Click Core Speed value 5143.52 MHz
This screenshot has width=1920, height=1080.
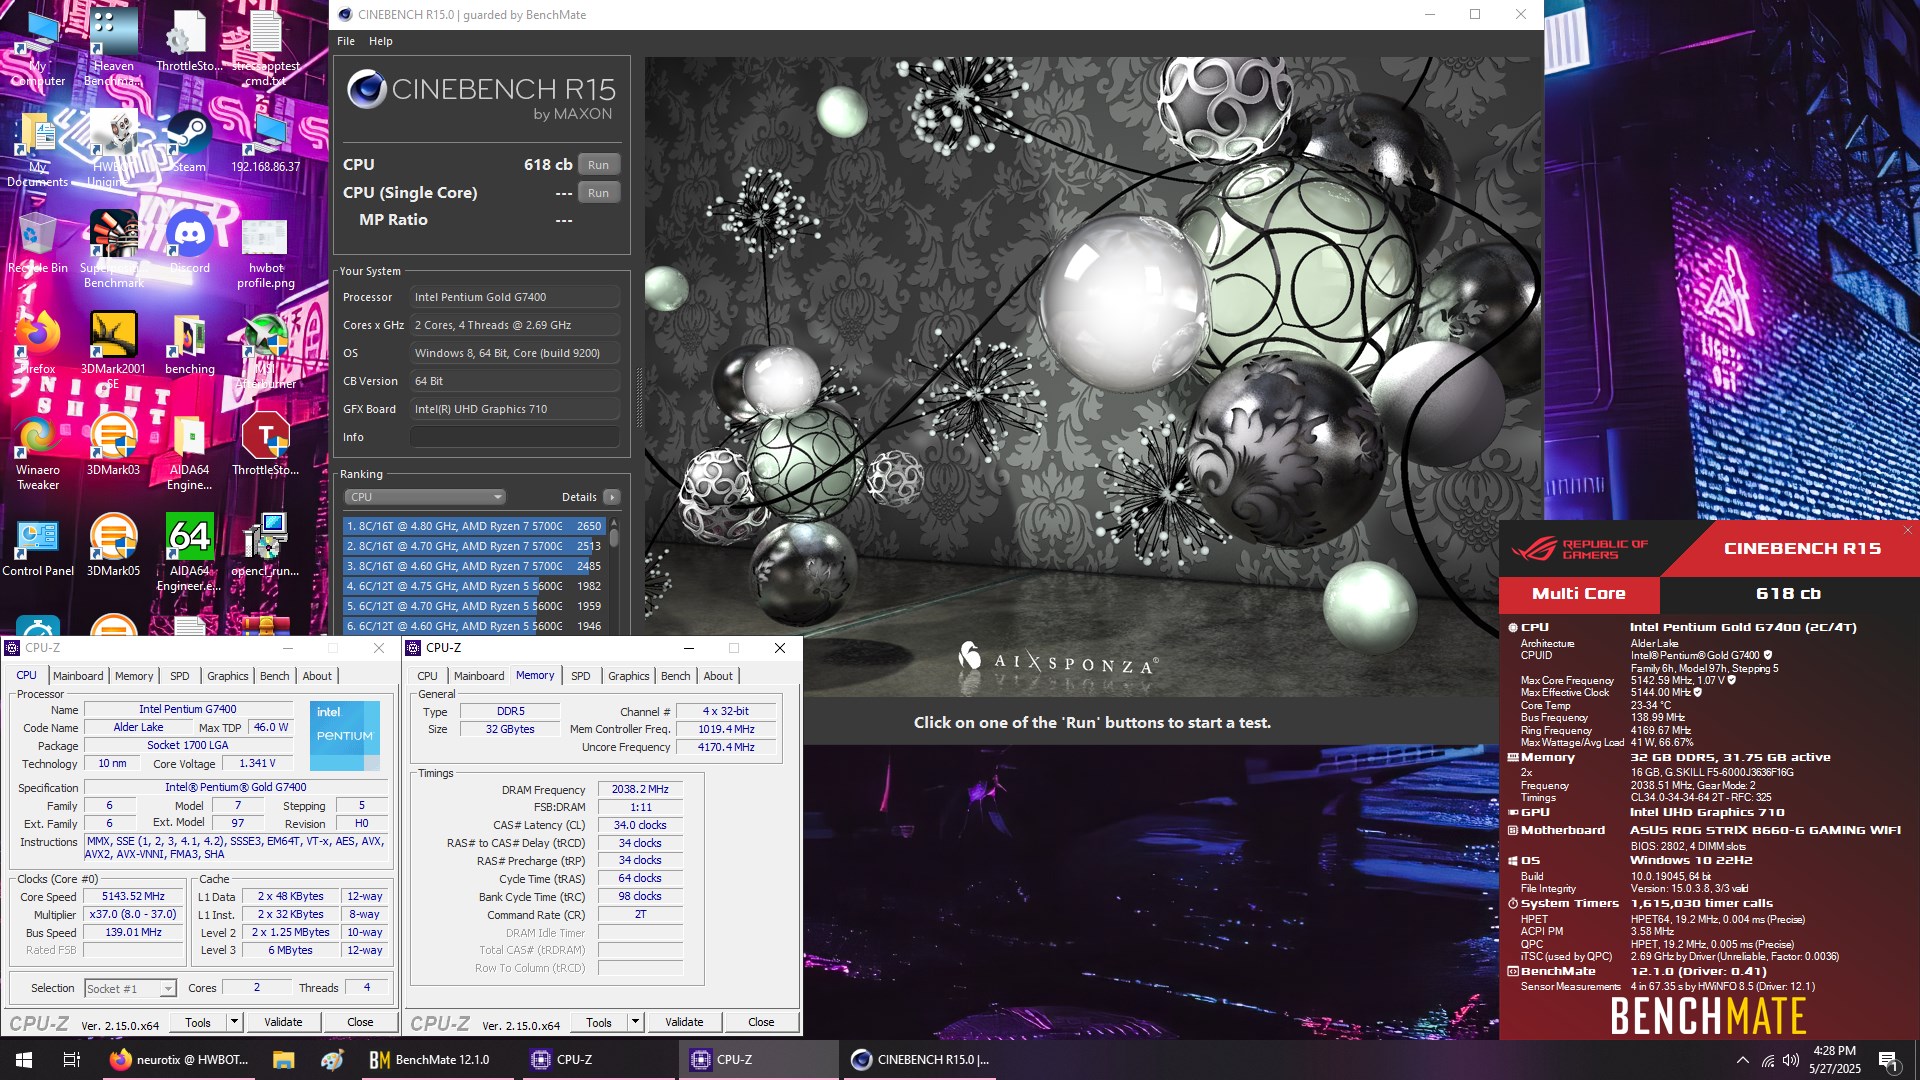[x=133, y=897]
